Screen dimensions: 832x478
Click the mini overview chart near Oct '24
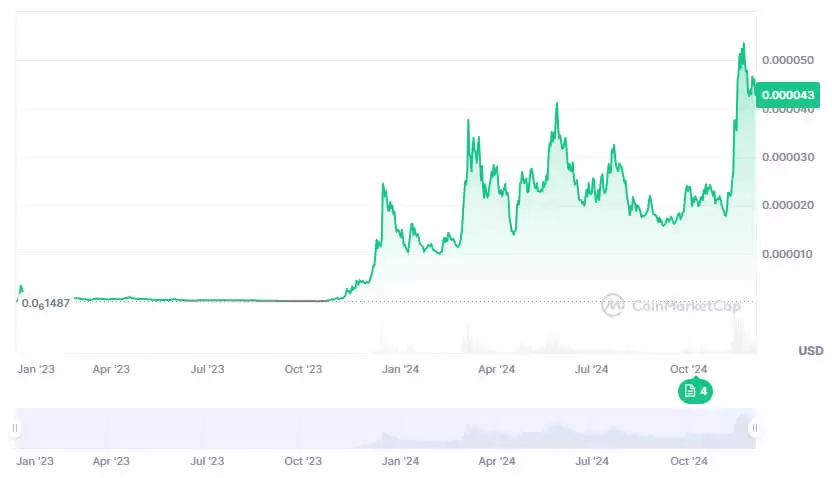click(x=688, y=430)
